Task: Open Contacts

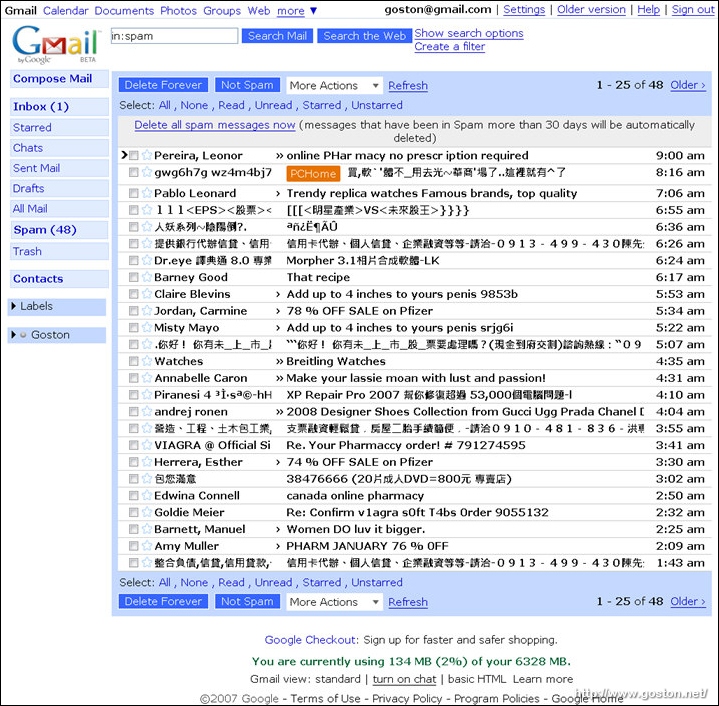Action: [x=38, y=279]
